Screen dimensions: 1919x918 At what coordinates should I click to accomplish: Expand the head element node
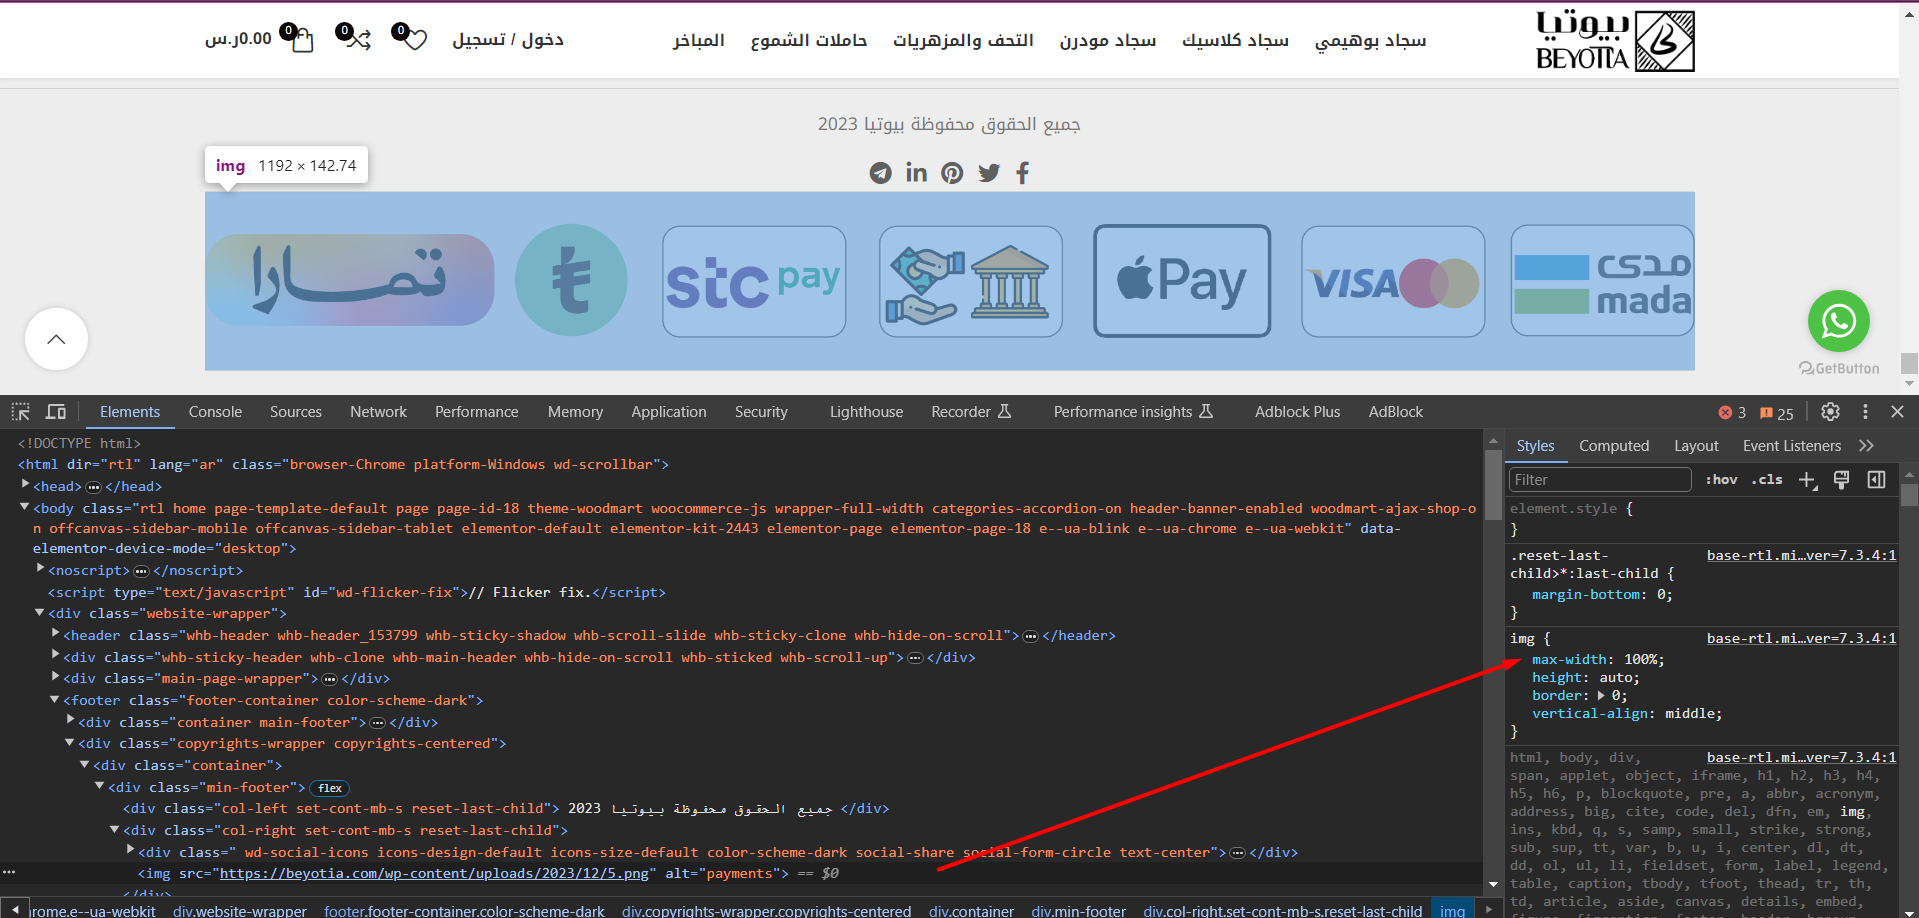point(25,486)
